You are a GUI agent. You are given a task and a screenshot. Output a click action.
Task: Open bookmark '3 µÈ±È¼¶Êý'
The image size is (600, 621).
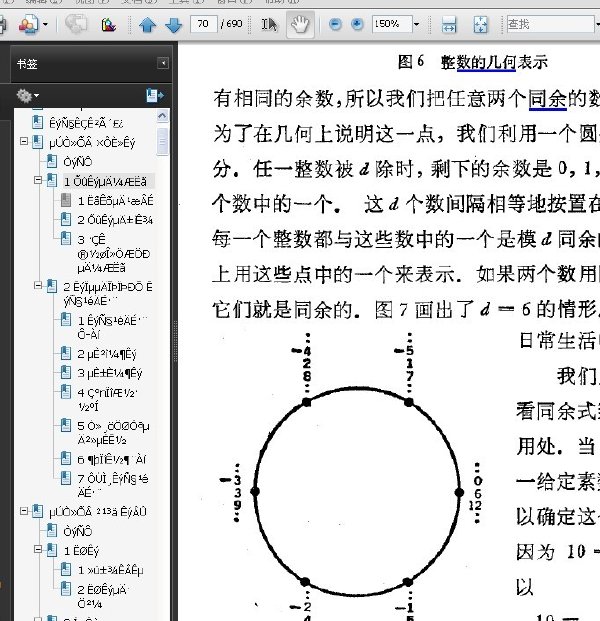pos(110,373)
